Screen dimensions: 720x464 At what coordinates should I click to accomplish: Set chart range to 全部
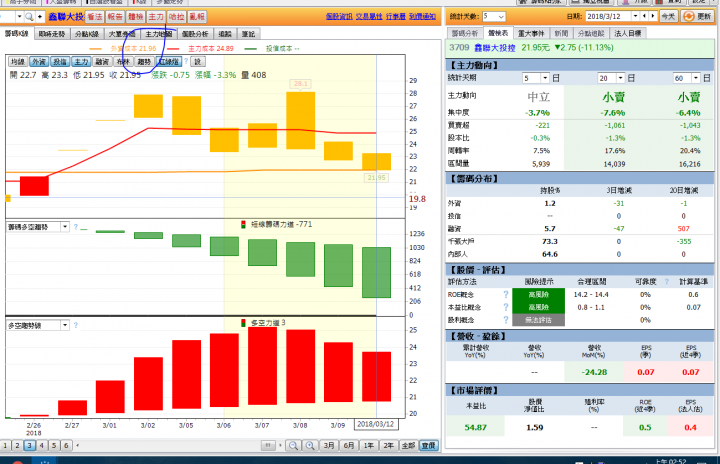coord(408,445)
